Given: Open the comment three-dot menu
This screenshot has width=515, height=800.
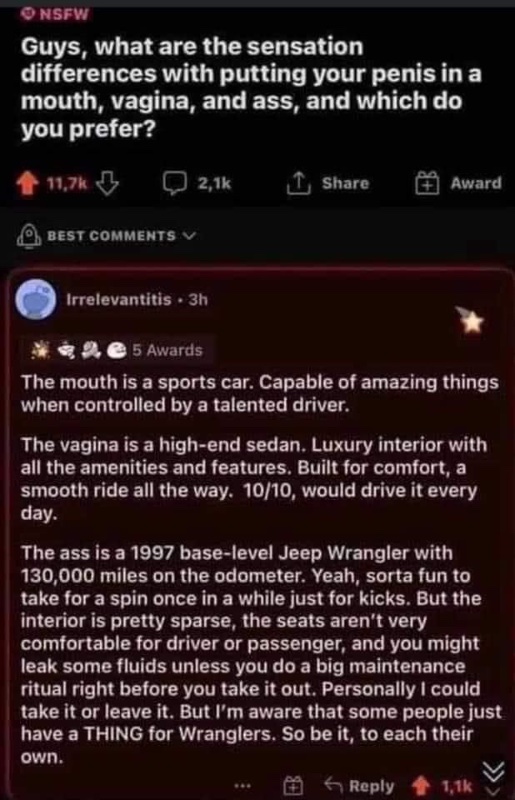Looking at the screenshot, I should pyautogui.click(x=244, y=786).
